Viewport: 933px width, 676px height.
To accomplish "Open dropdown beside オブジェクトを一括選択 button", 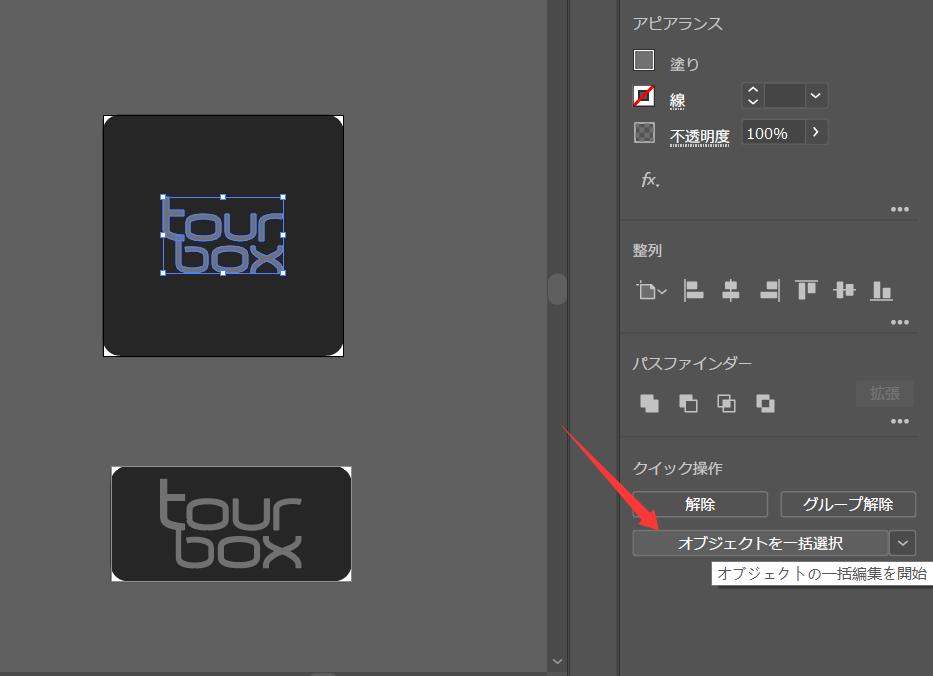I will (x=903, y=543).
